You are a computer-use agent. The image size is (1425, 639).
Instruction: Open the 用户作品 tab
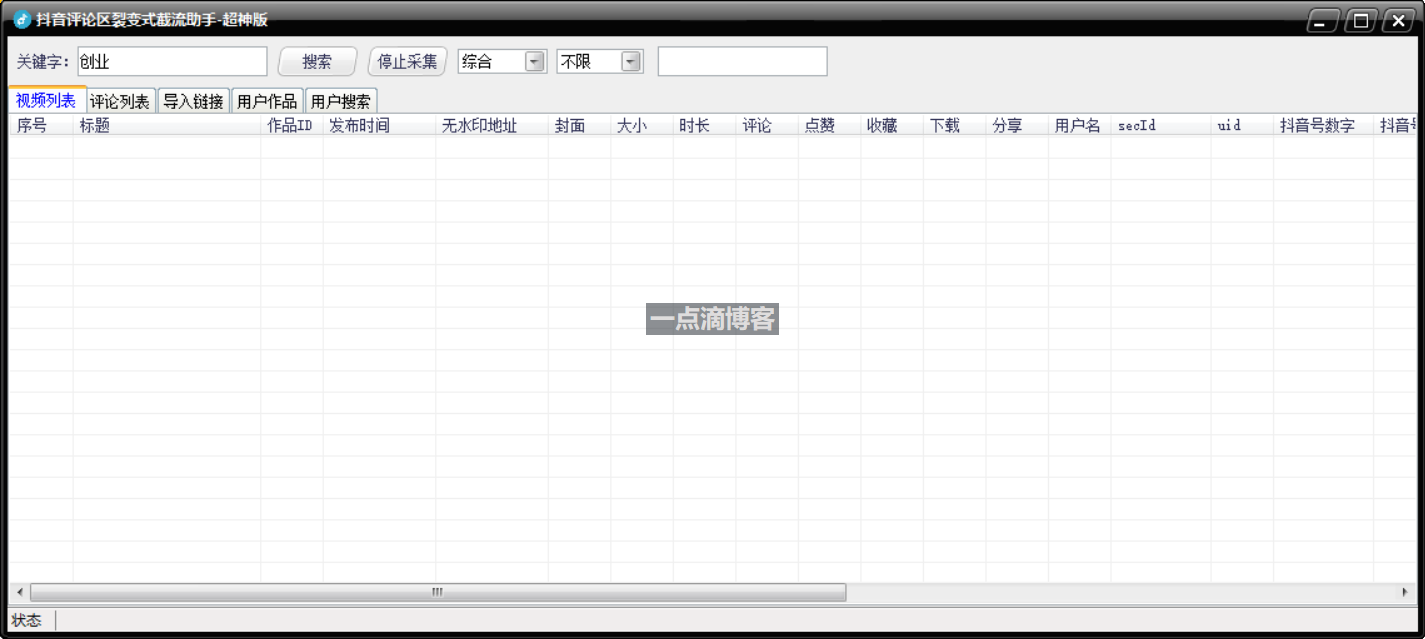tap(267, 101)
